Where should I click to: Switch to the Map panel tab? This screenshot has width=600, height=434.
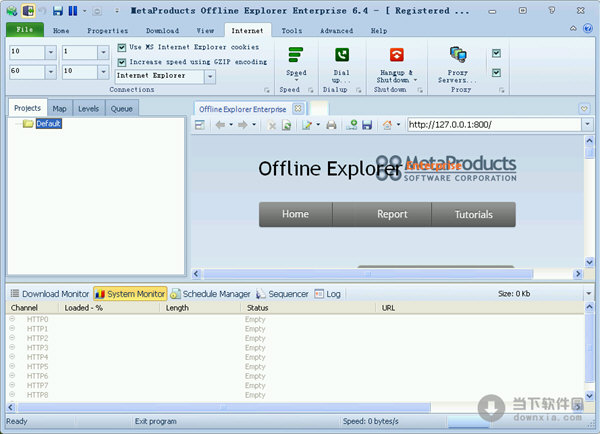pos(59,109)
